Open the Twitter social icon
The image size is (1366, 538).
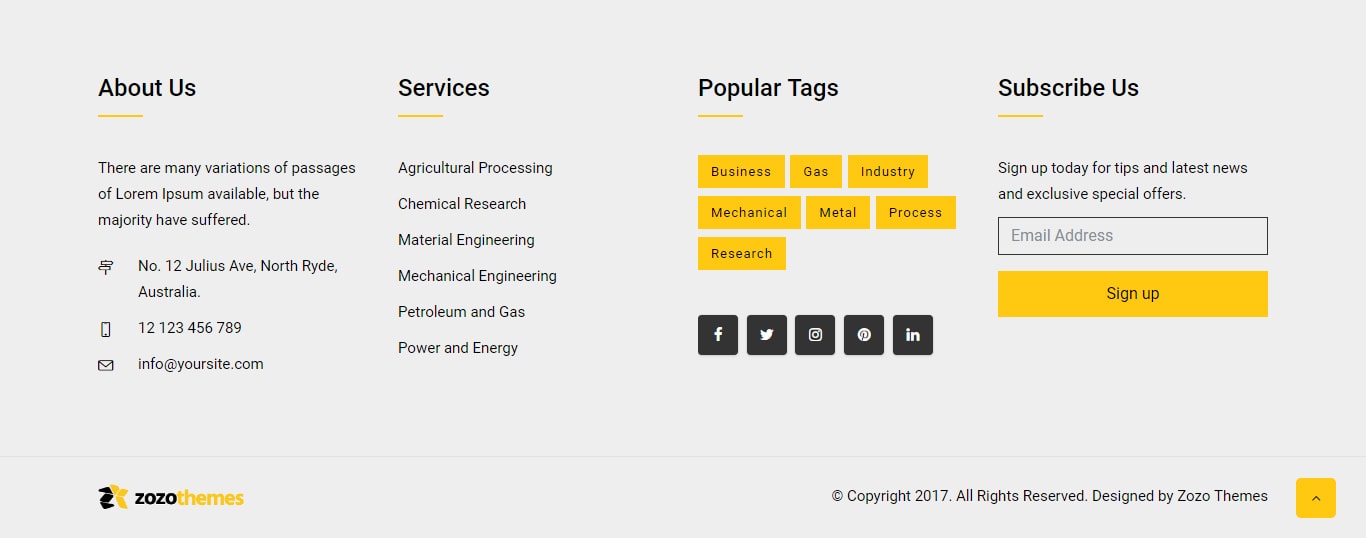(x=767, y=335)
